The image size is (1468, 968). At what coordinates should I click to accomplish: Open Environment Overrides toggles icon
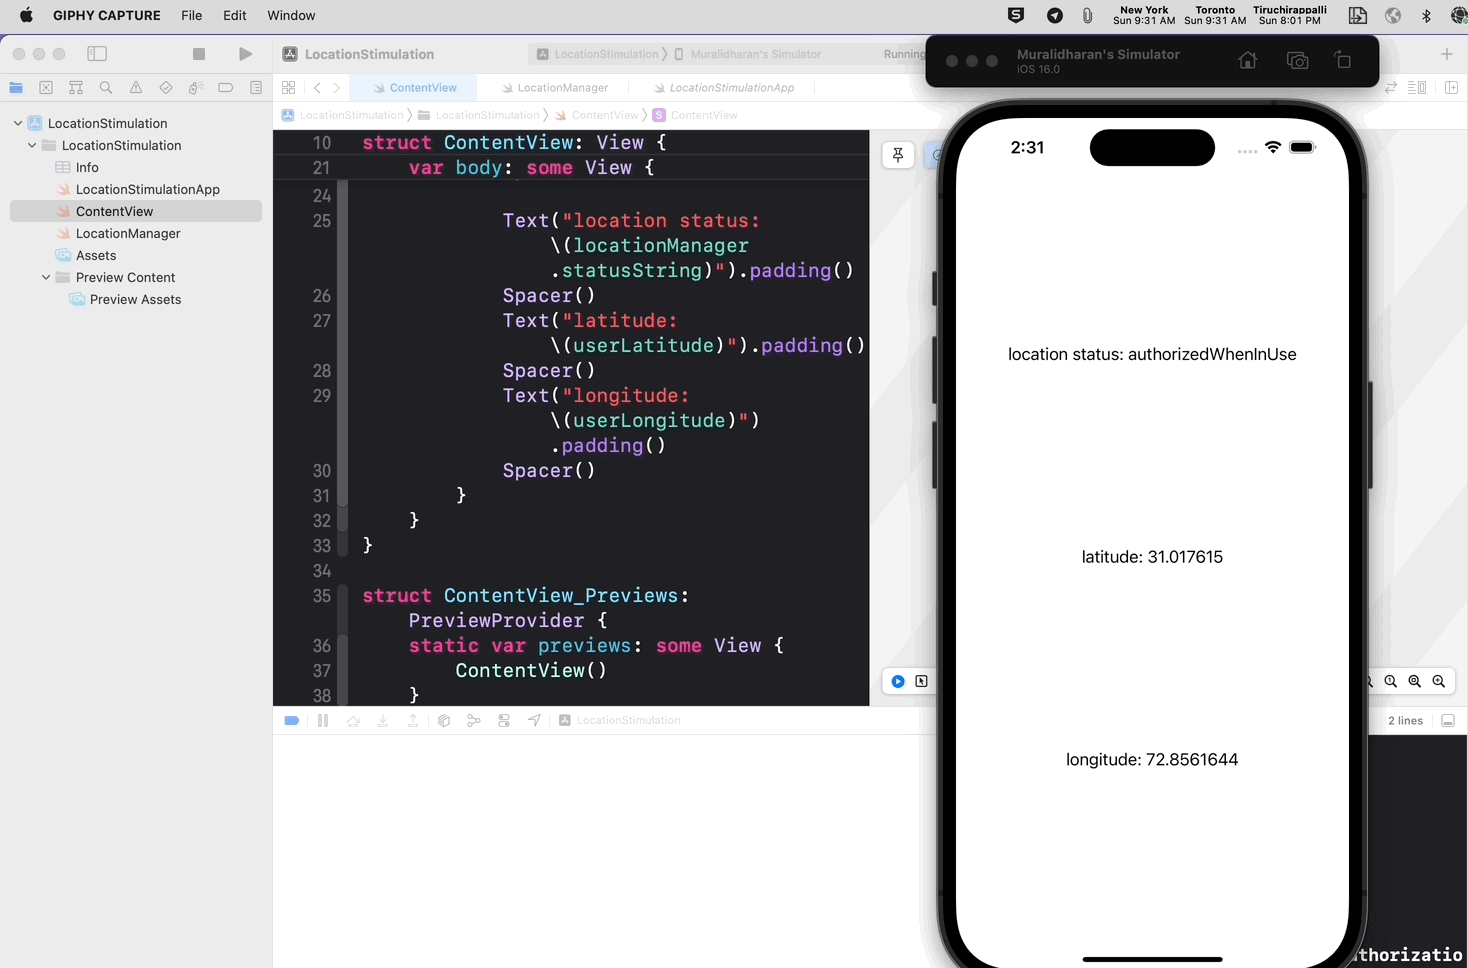pyautogui.click(x=503, y=720)
